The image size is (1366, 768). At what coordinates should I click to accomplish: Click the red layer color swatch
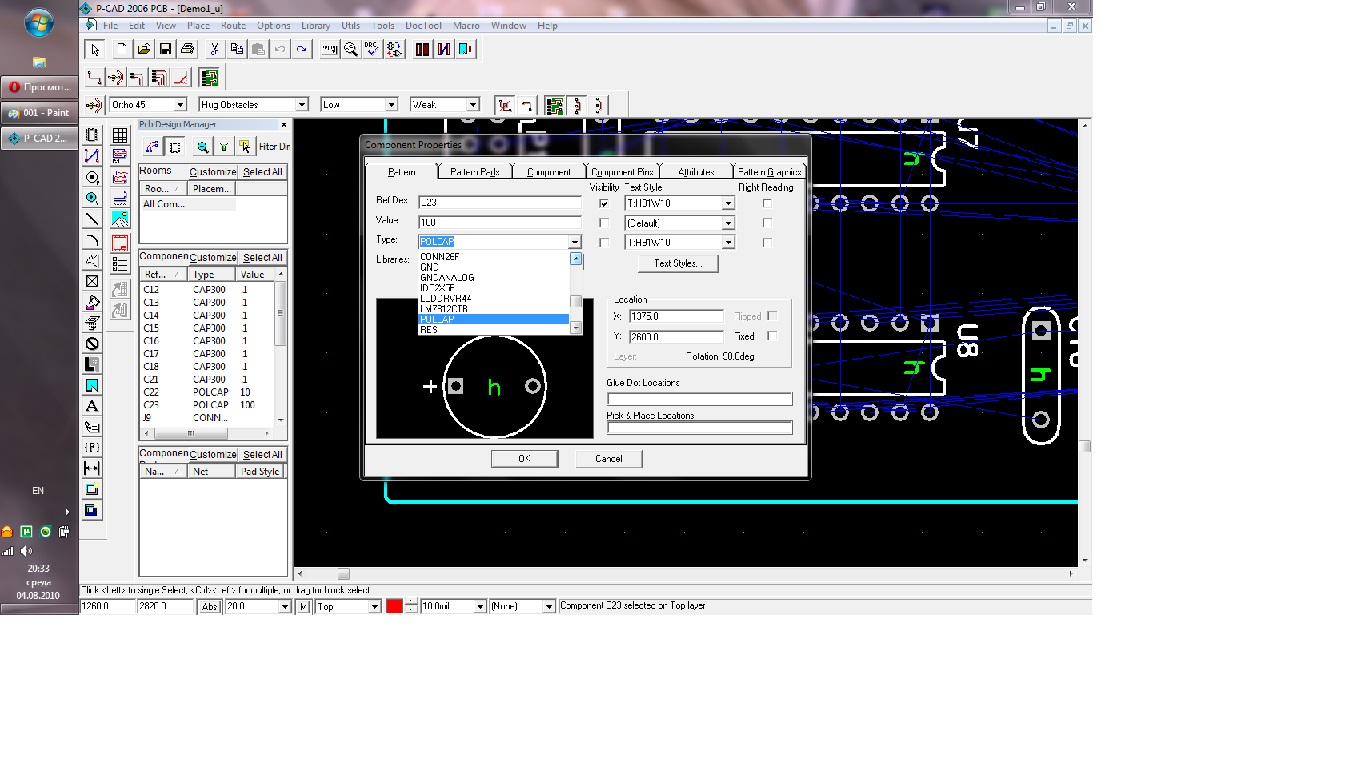(x=394, y=606)
